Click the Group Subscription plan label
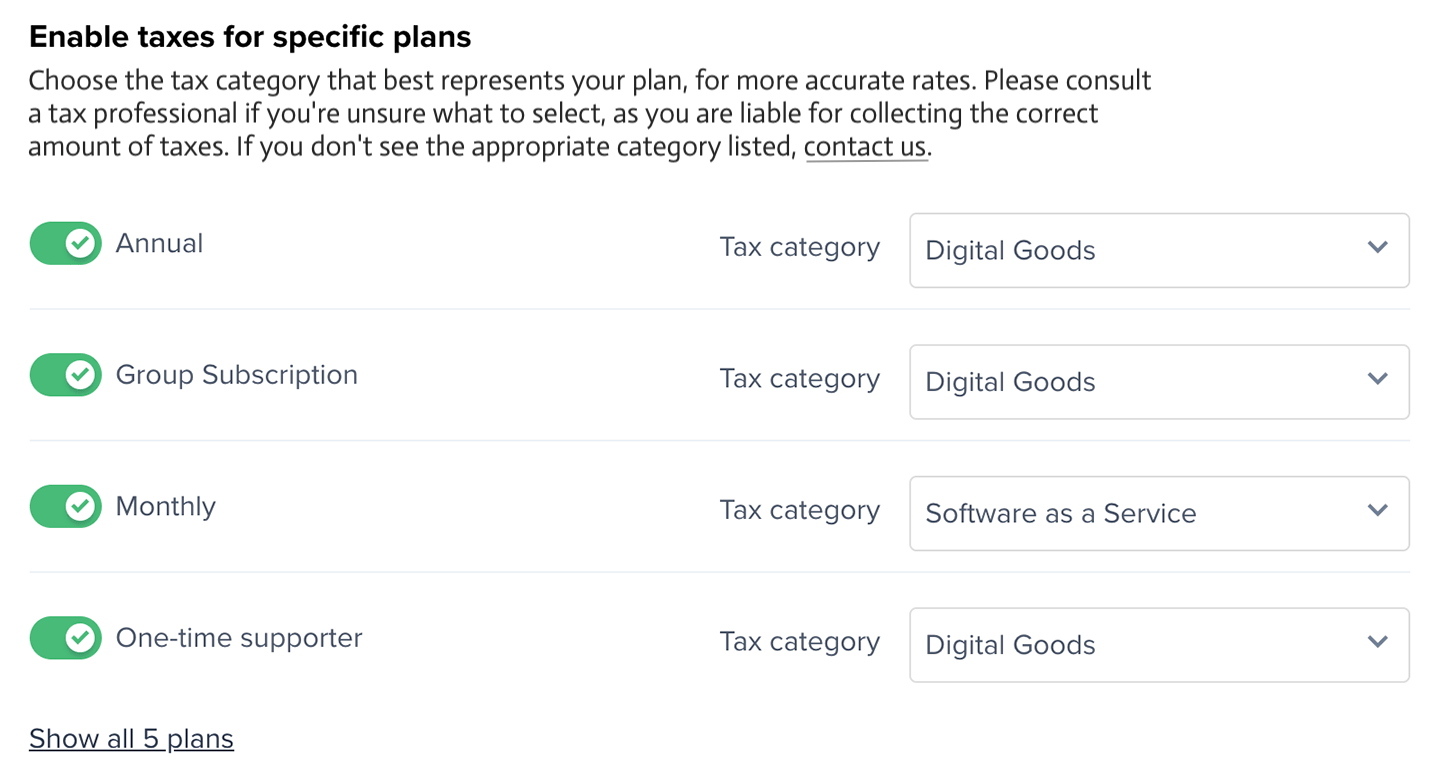Screen dimensions: 1440x782 click(x=236, y=375)
